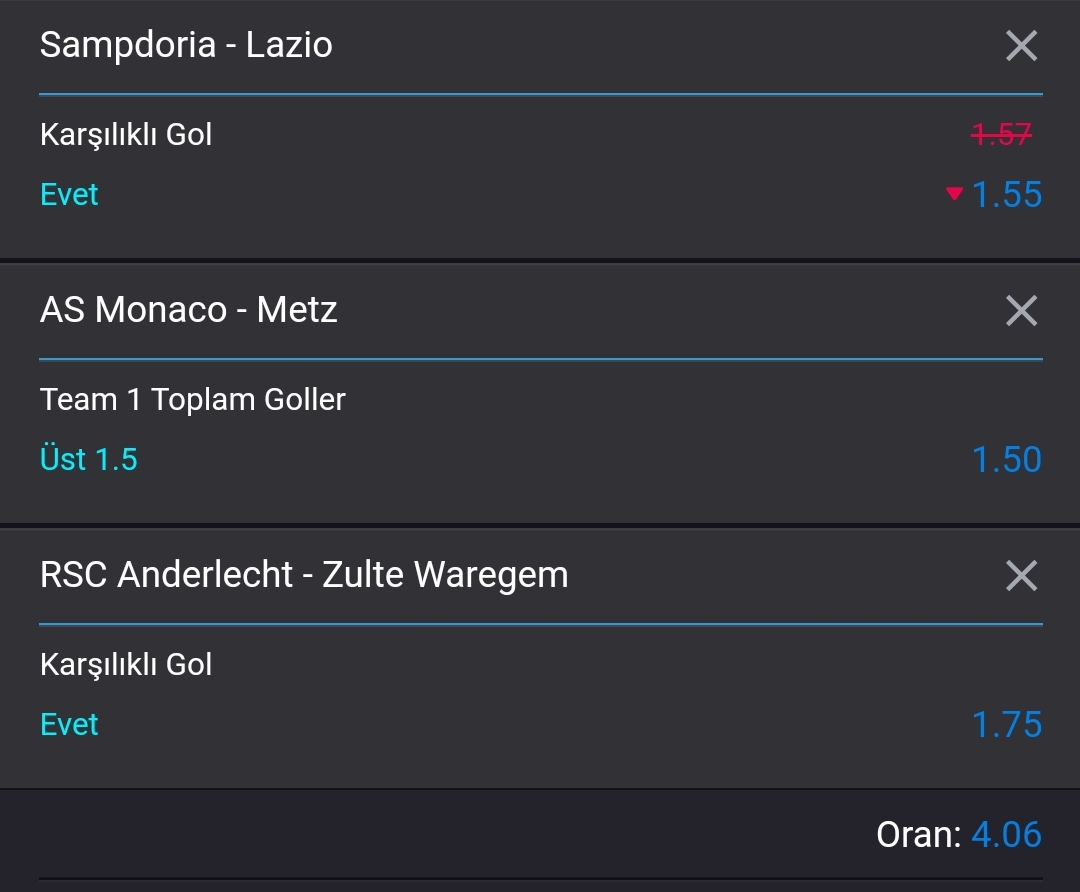The width and height of the screenshot is (1080, 892).
Task: Click Karşılıklı Gol market for Anderlecht match
Action: click(x=126, y=665)
